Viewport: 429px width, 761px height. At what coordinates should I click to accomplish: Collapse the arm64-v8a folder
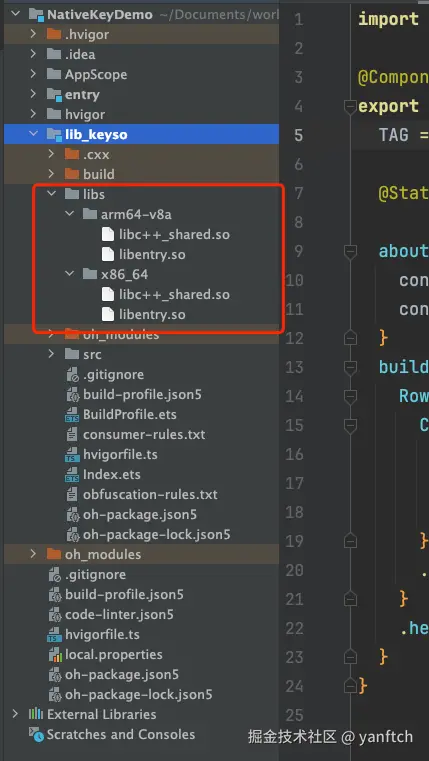69,214
